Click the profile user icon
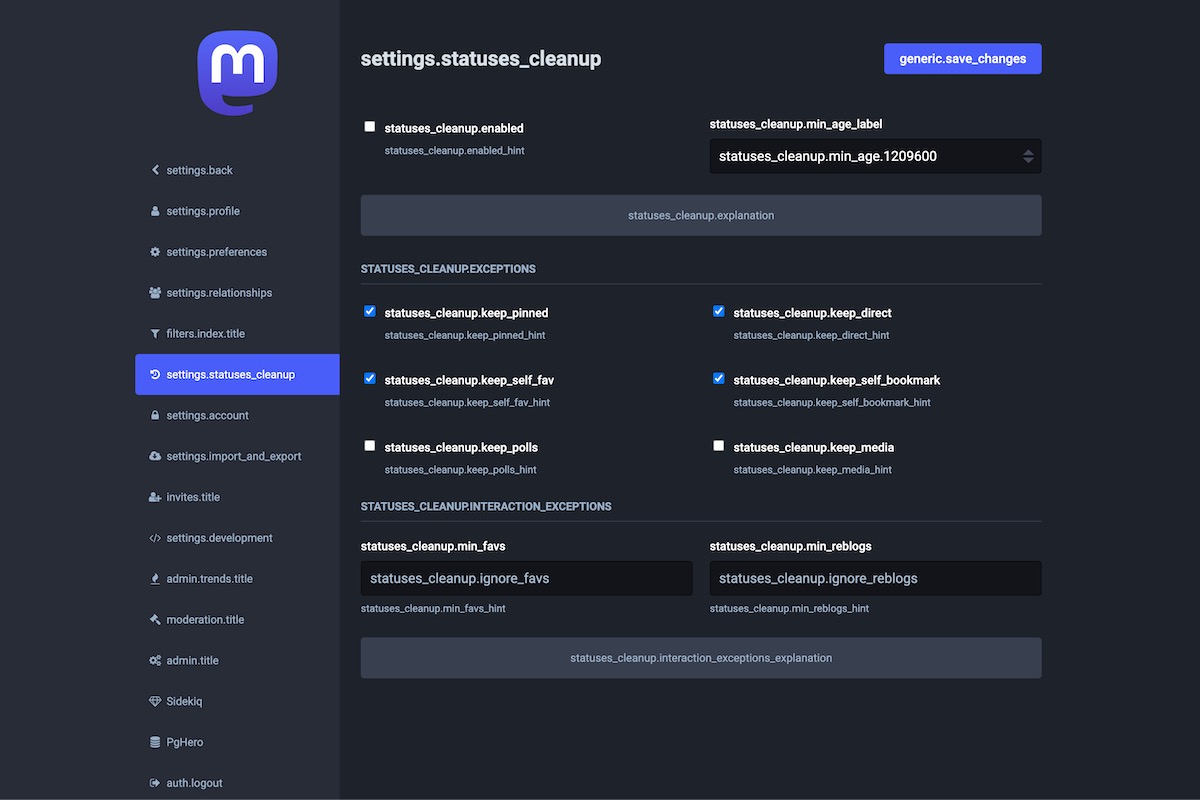This screenshot has height=800, width=1200. pos(155,211)
